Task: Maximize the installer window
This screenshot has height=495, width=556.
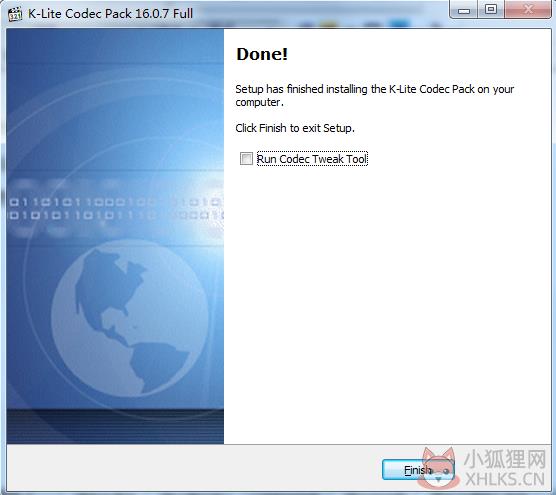Action: [x=491, y=10]
